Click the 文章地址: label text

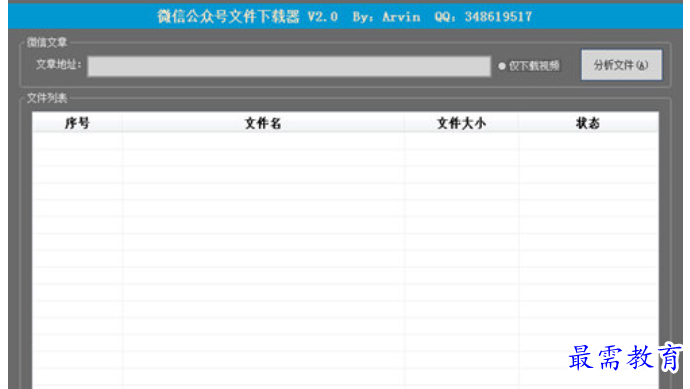tap(59, 65)
